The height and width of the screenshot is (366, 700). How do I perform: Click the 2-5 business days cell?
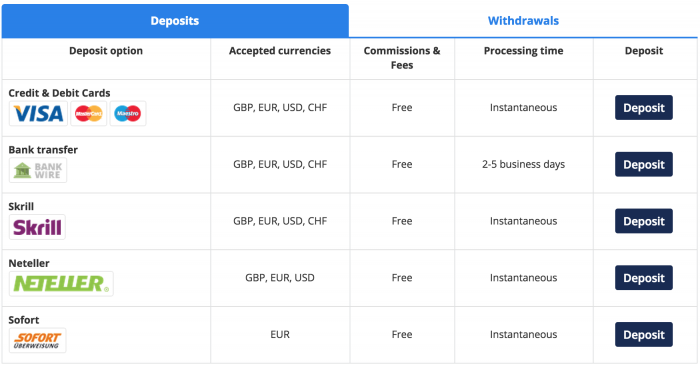point(524,164)
